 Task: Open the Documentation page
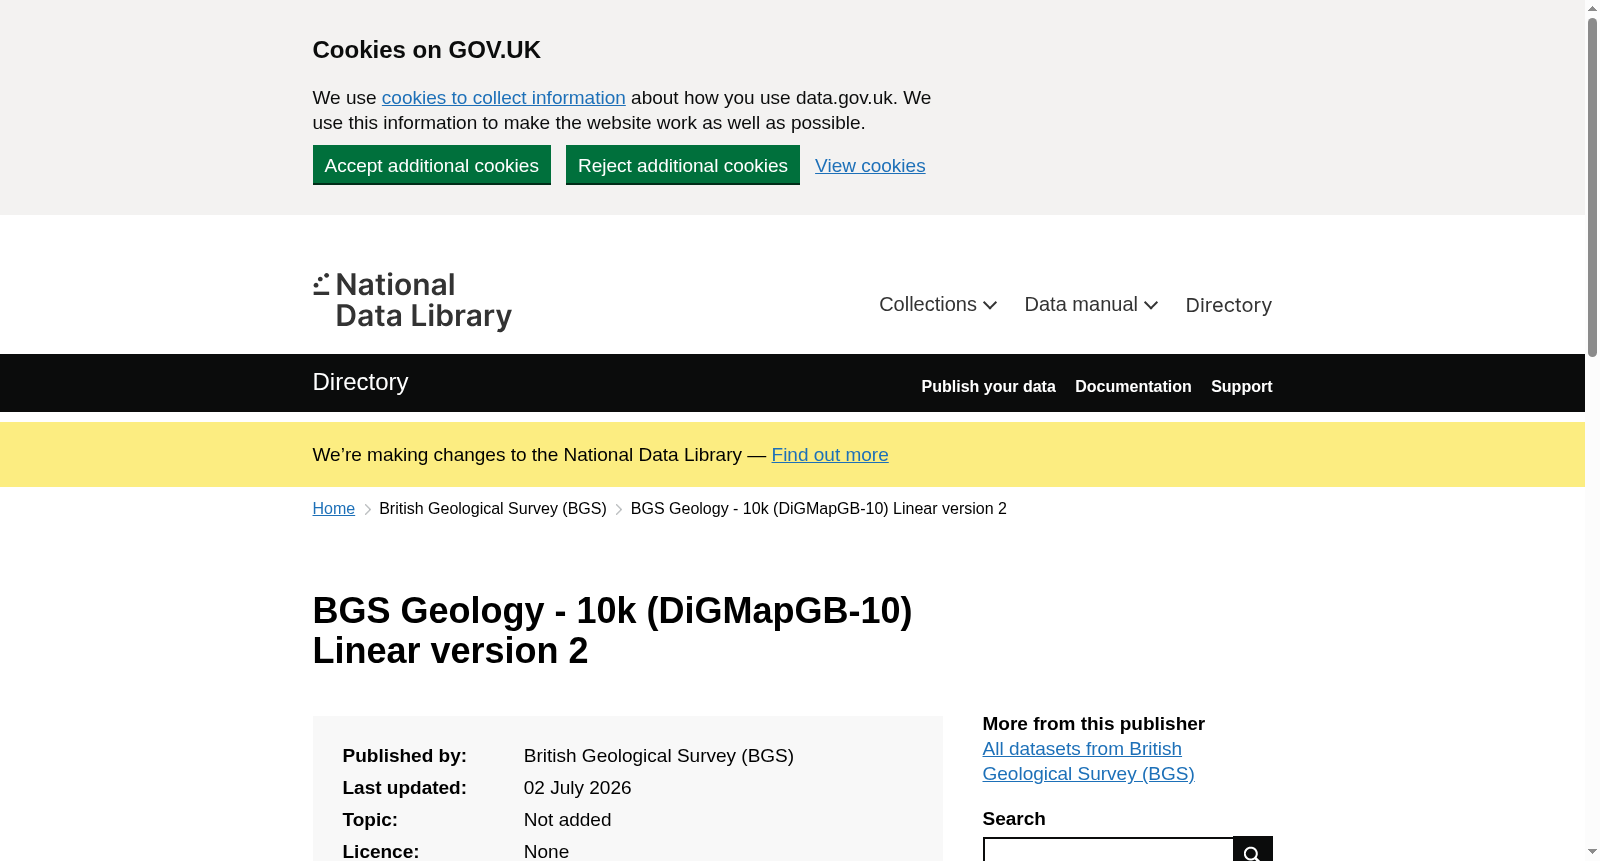[1133, 387]
